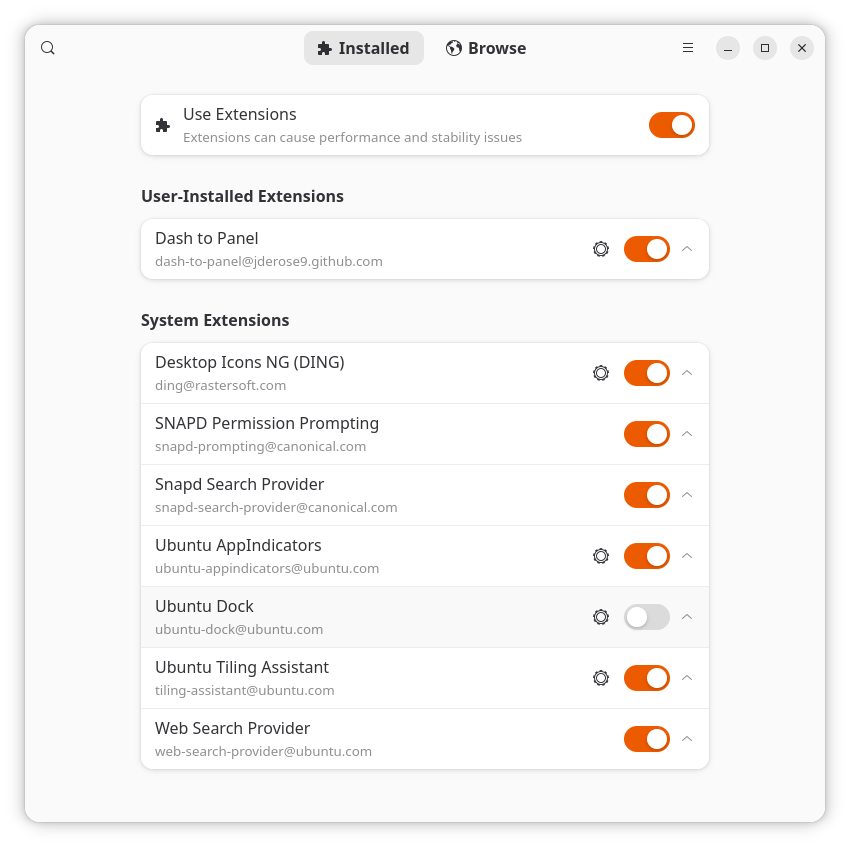Image resolution: width=850 pixels, height=847 pixels.
Task: Toggle Web Search Provider switch off
Action: [646, 739]
